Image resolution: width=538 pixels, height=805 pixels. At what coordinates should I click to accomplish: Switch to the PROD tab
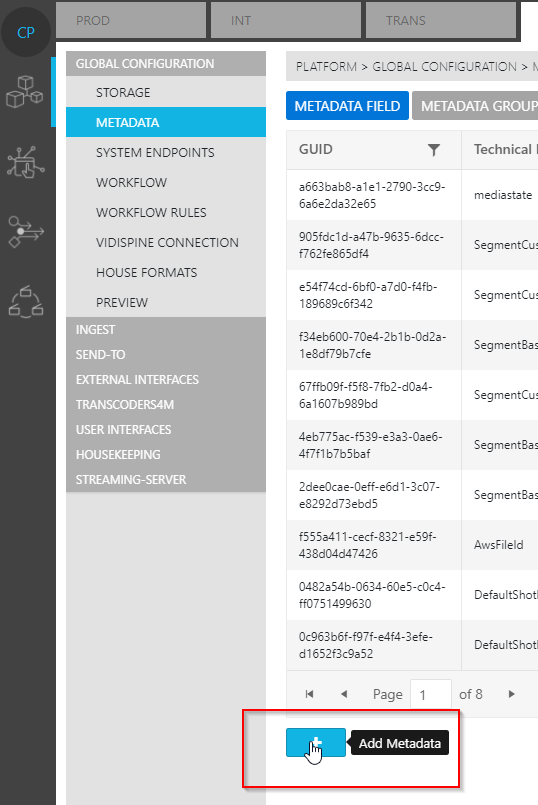click(131, 20)
